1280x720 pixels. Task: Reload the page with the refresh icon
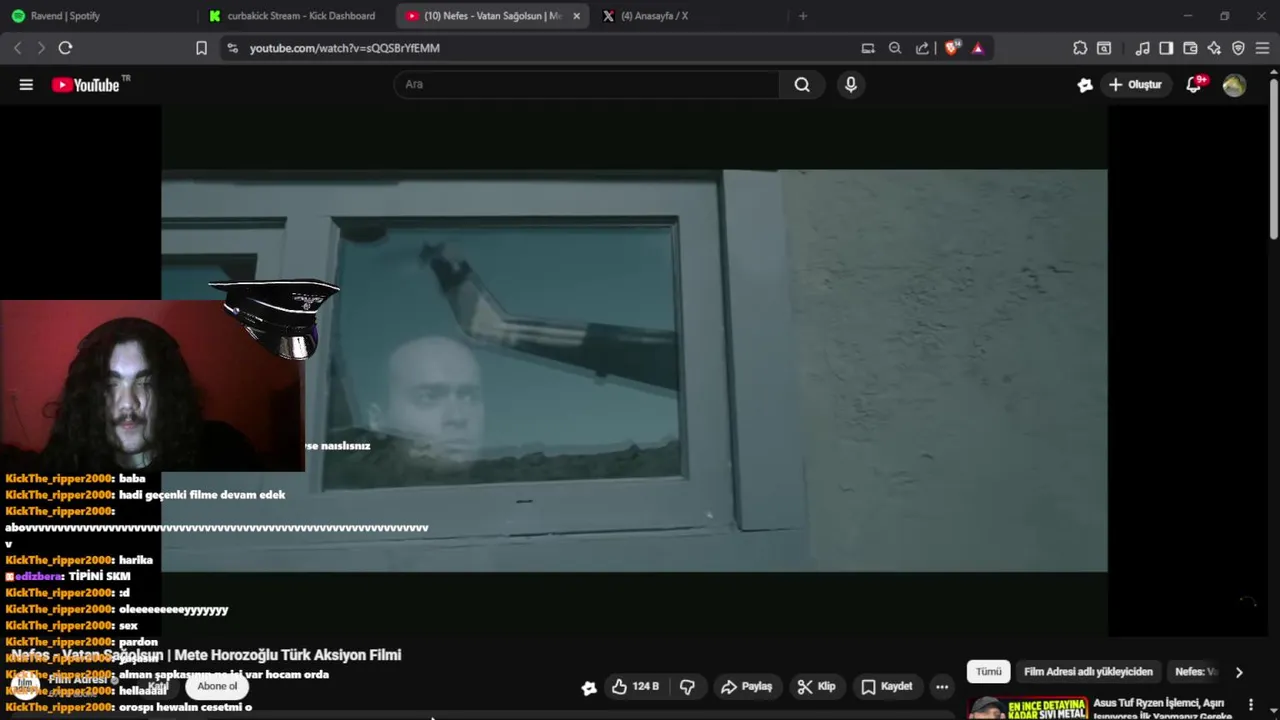65,48
